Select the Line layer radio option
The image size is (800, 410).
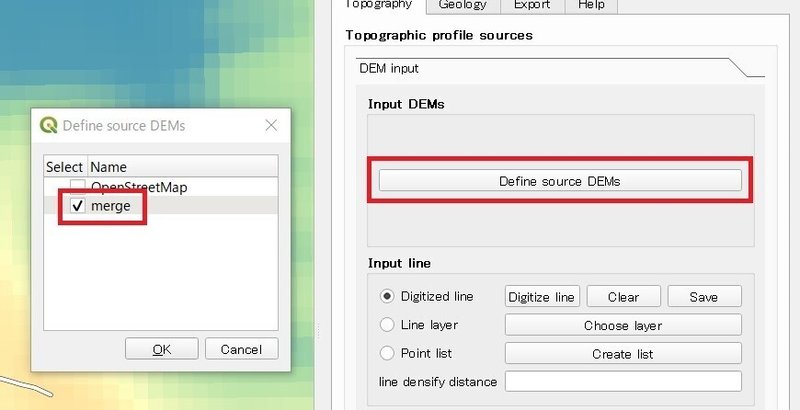[x=387, y=325]
